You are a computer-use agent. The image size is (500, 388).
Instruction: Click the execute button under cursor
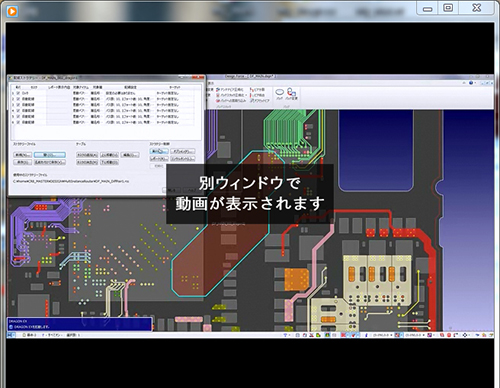tap(159, 151)
